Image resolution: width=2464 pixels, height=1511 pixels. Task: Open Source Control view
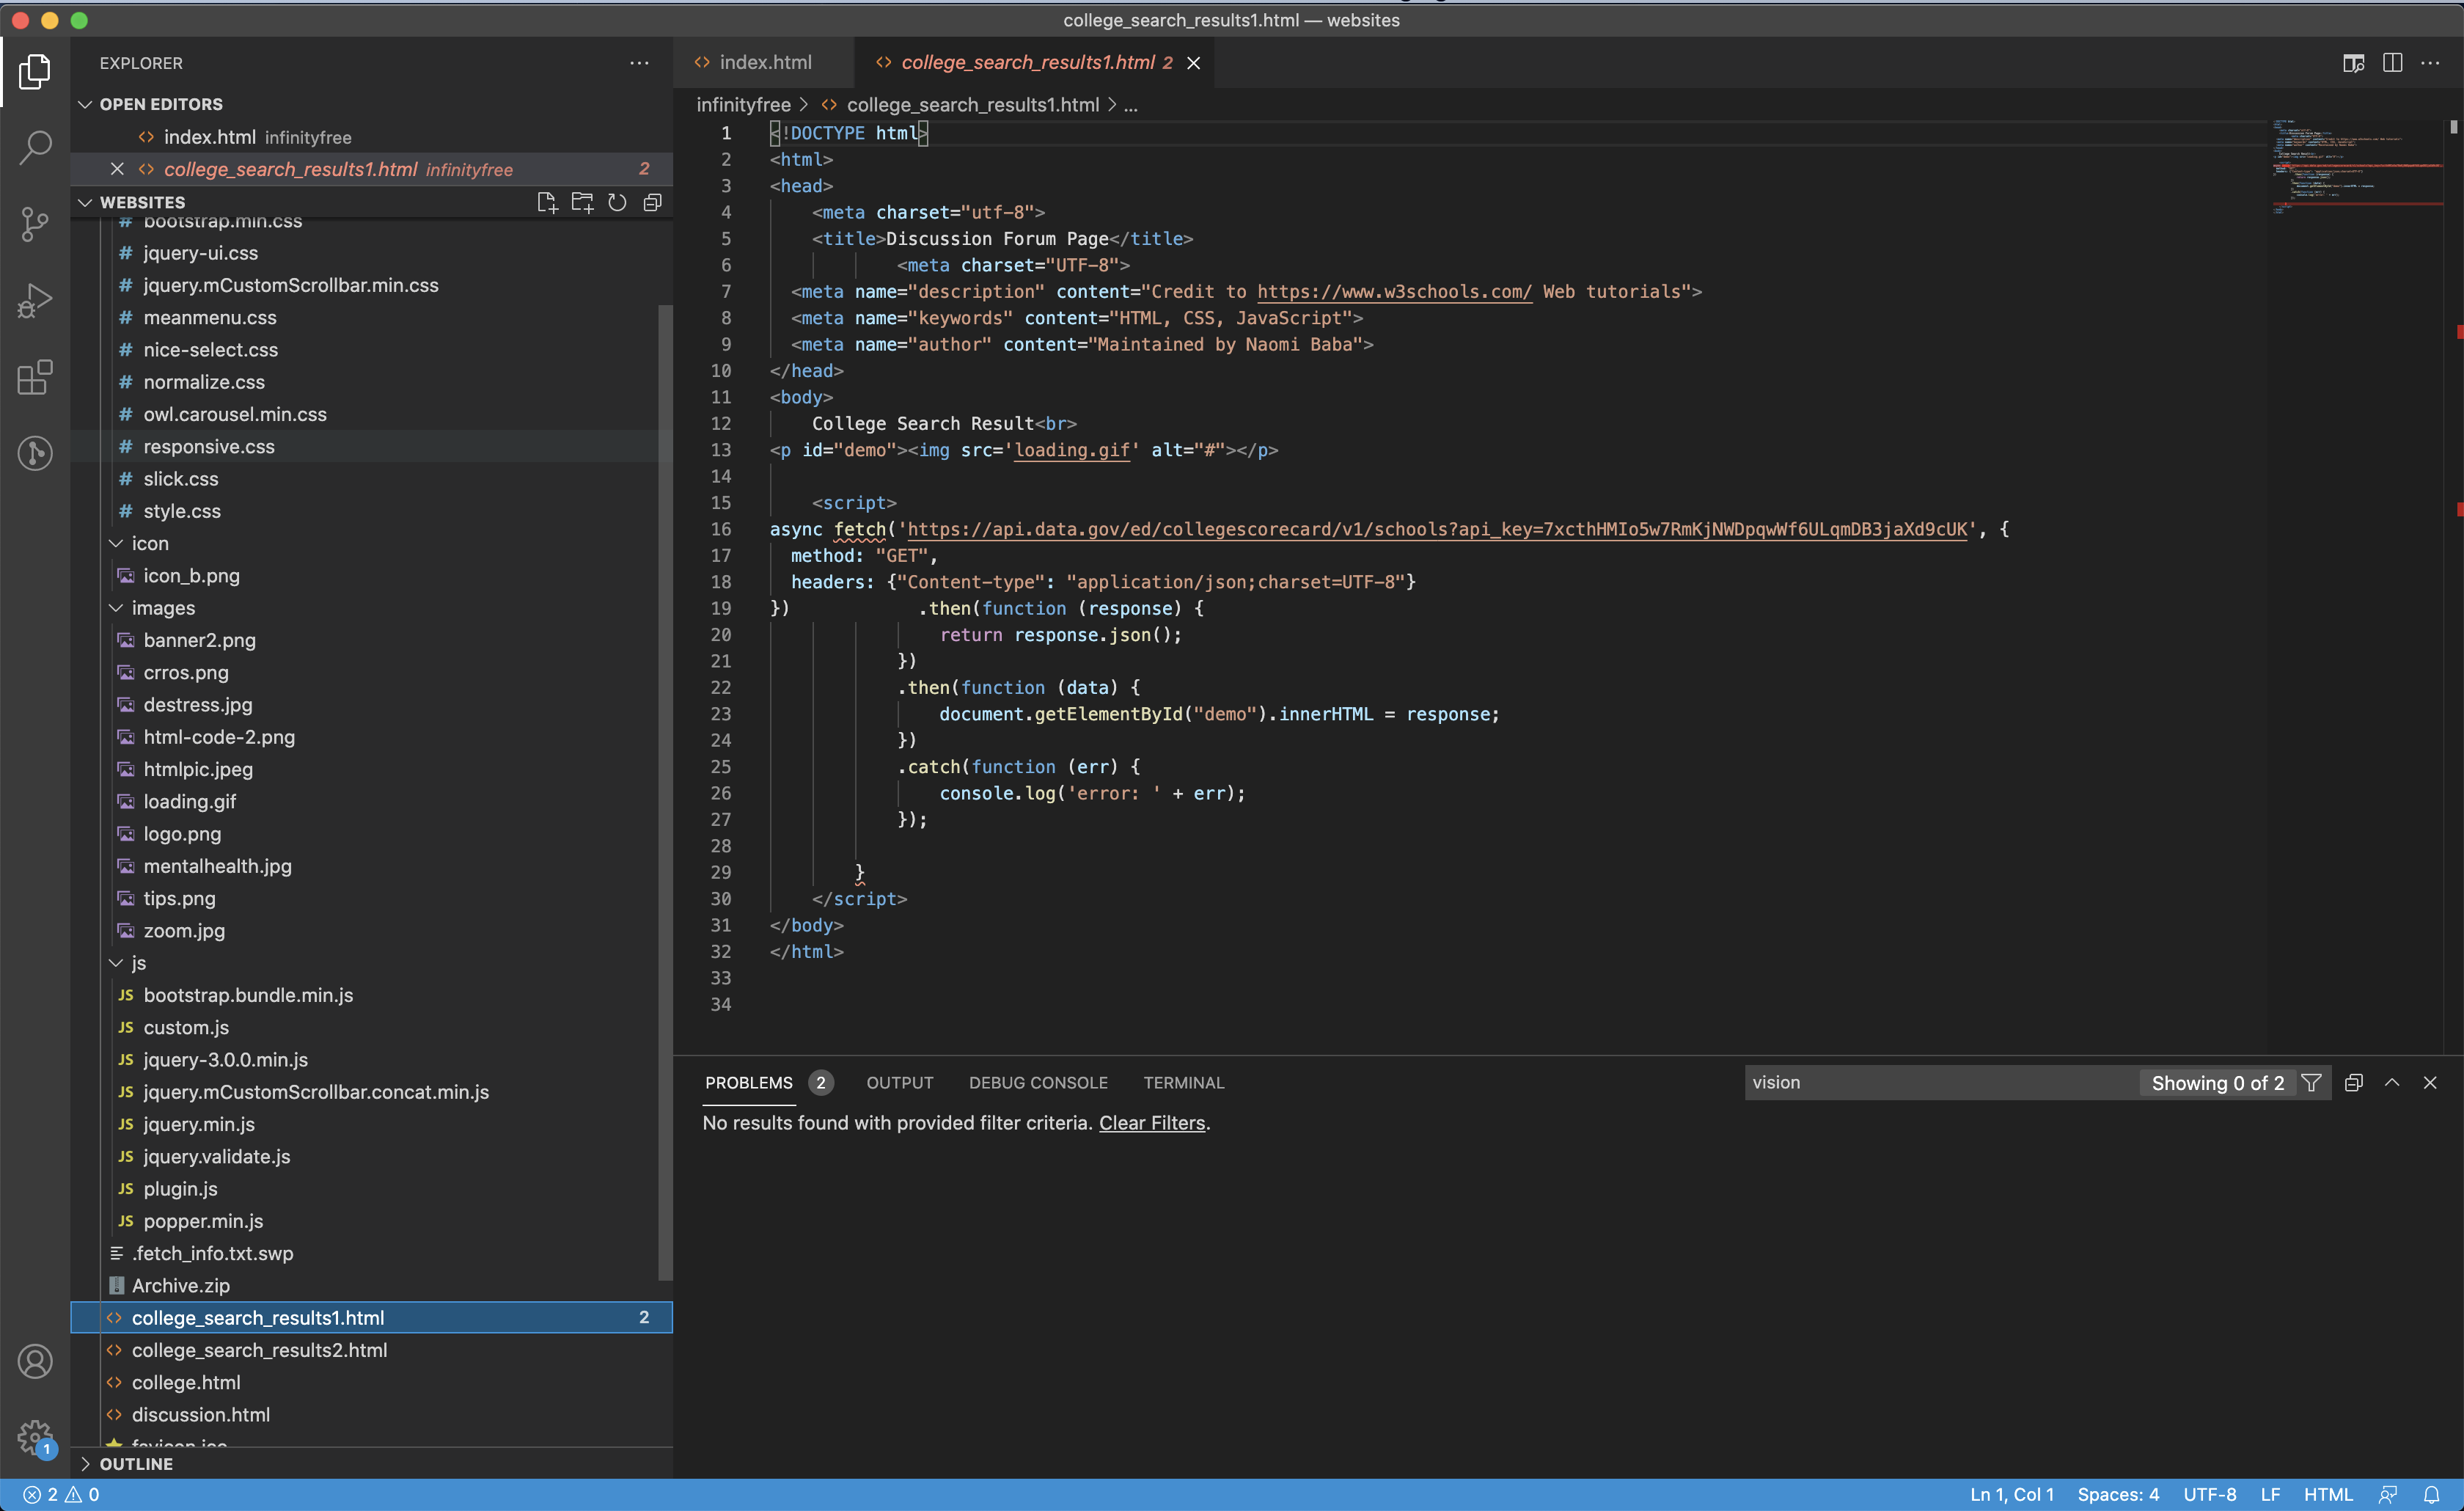pos(35,223)
